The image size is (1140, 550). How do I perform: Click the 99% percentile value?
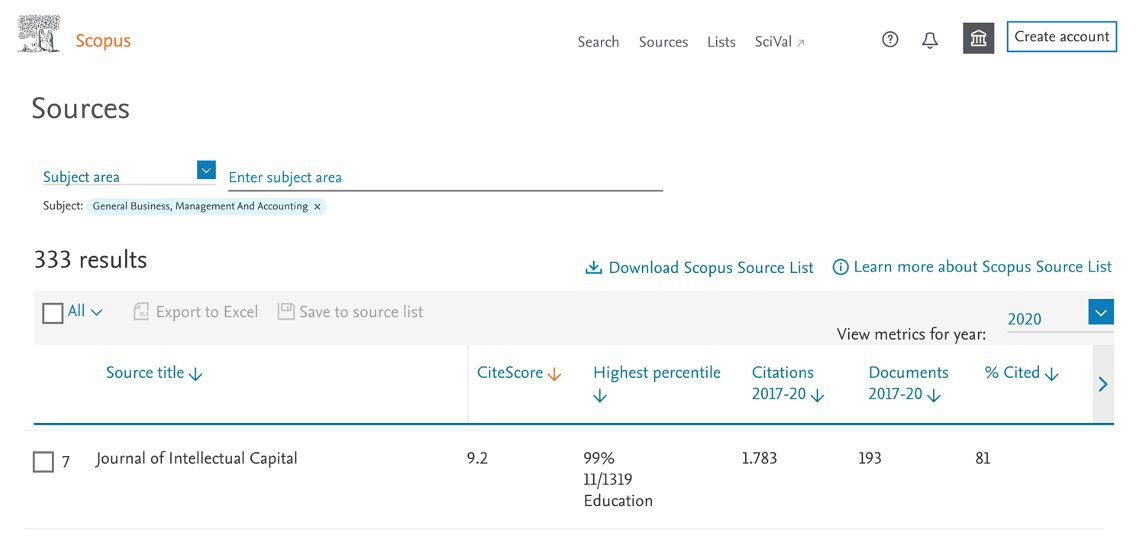[x=599, y=458]
